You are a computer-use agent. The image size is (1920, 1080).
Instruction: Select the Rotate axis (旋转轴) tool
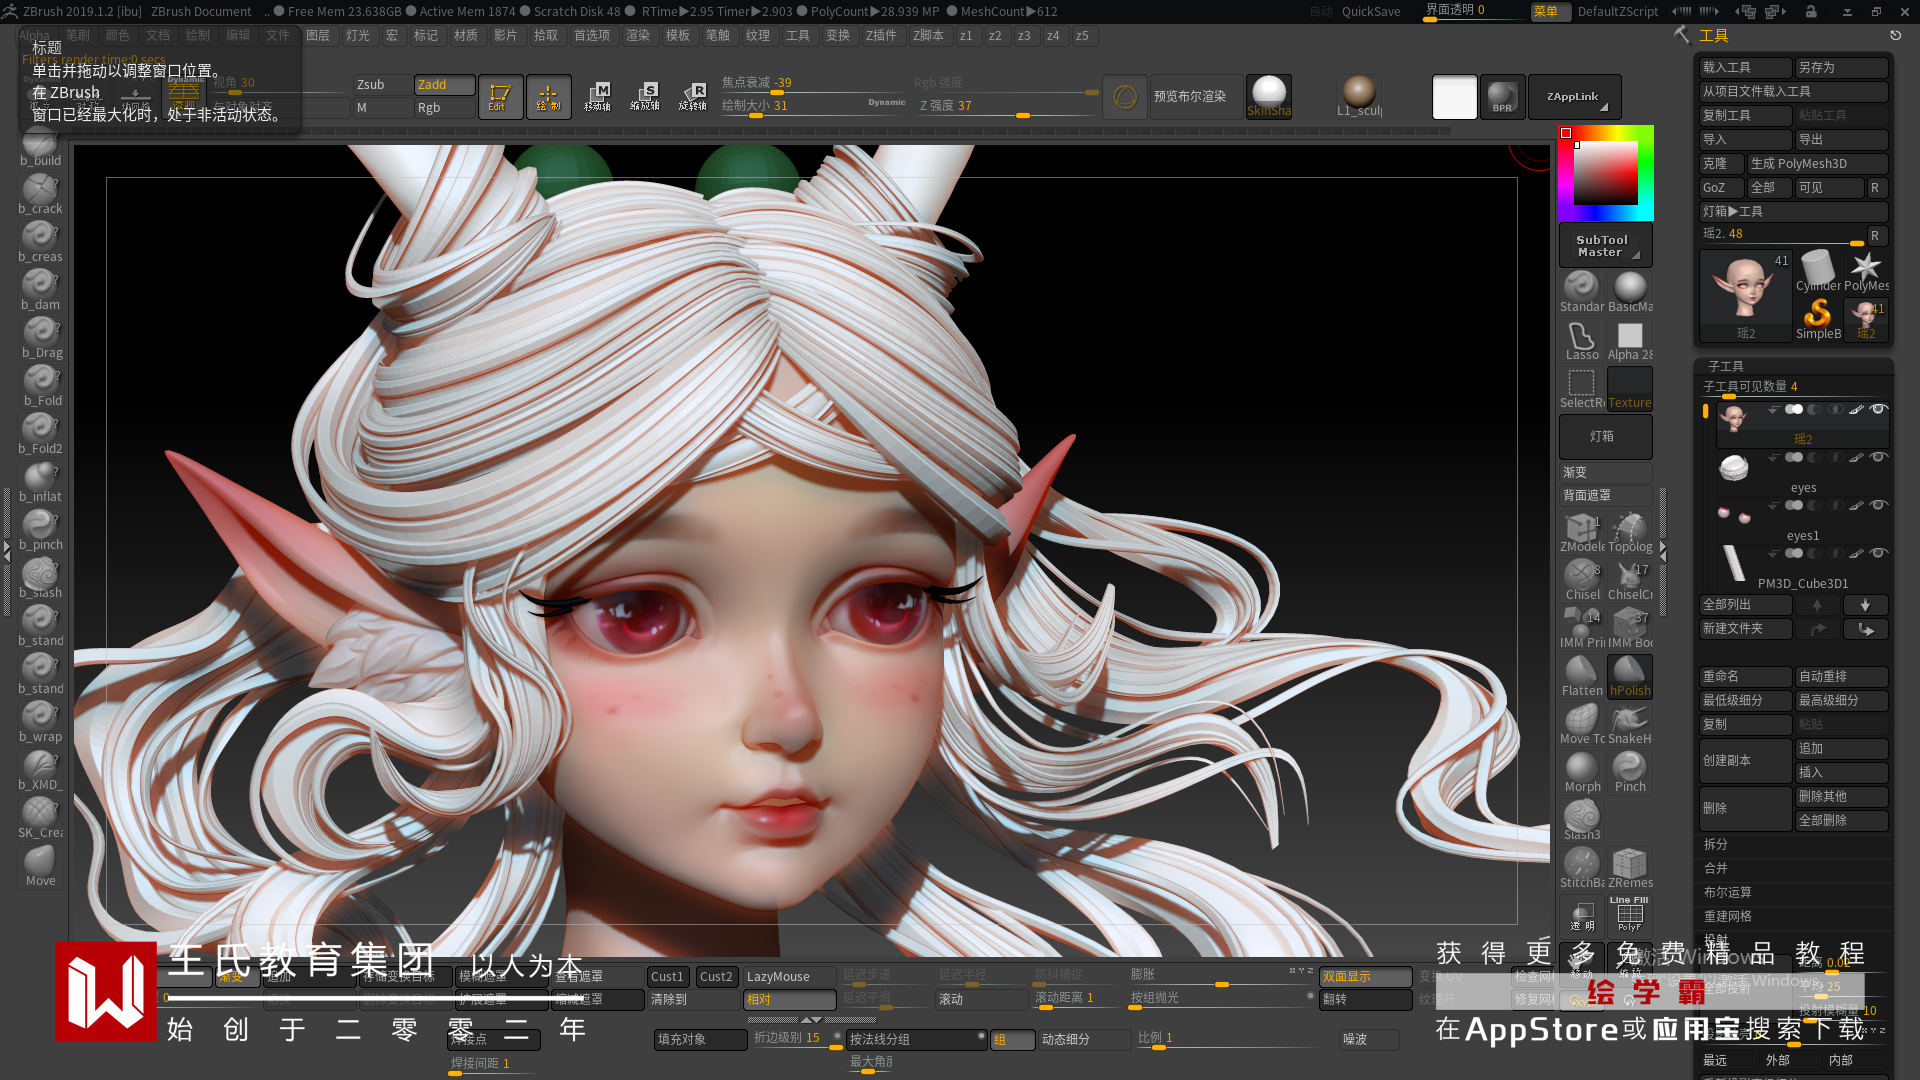point(693,96)
